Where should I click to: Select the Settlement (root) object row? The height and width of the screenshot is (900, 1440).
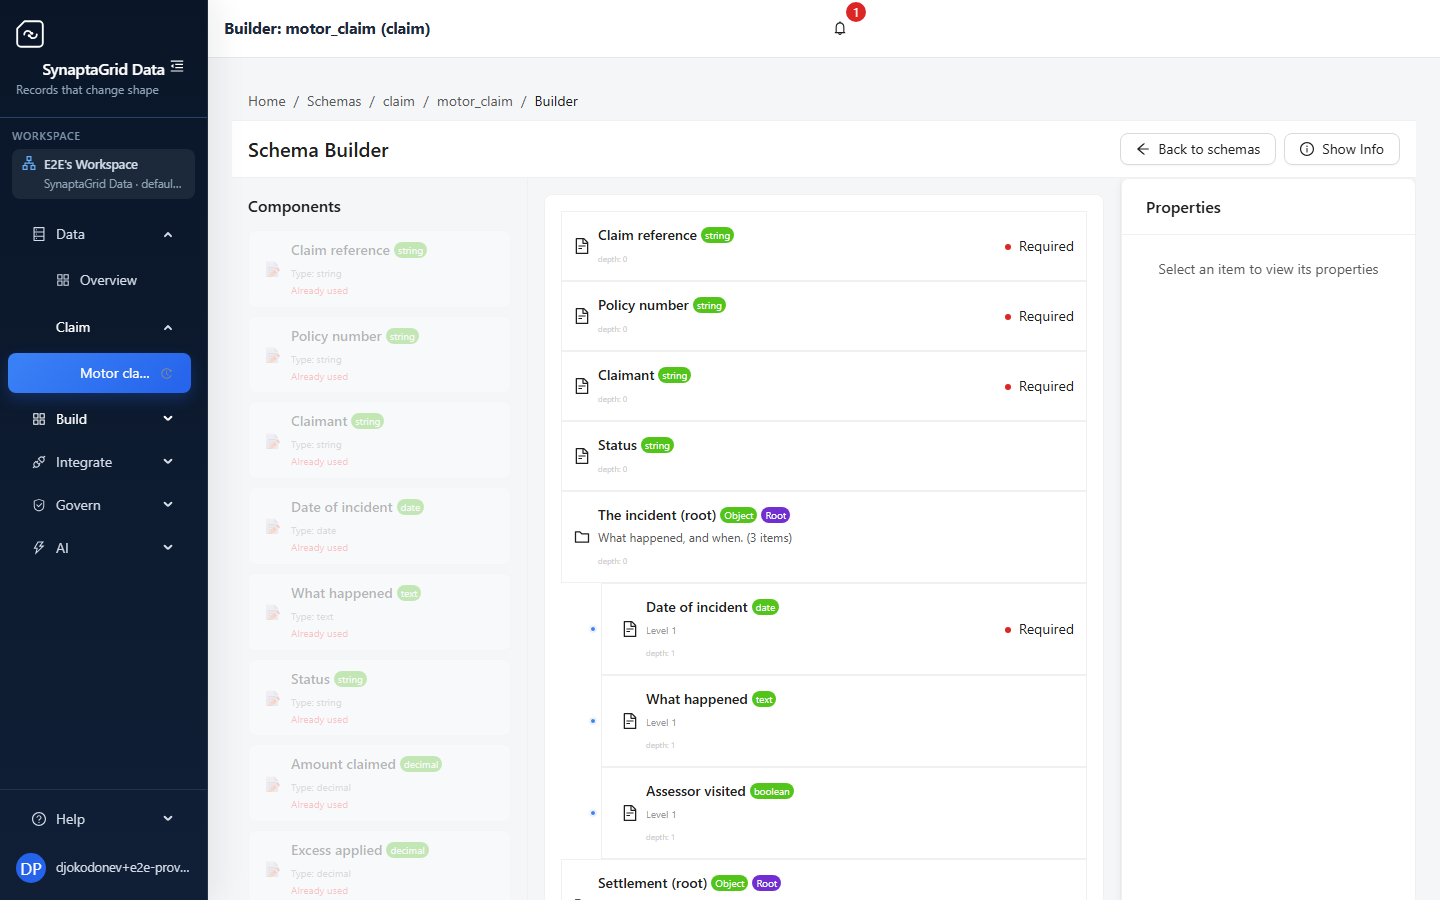click(x=824, y=881)
